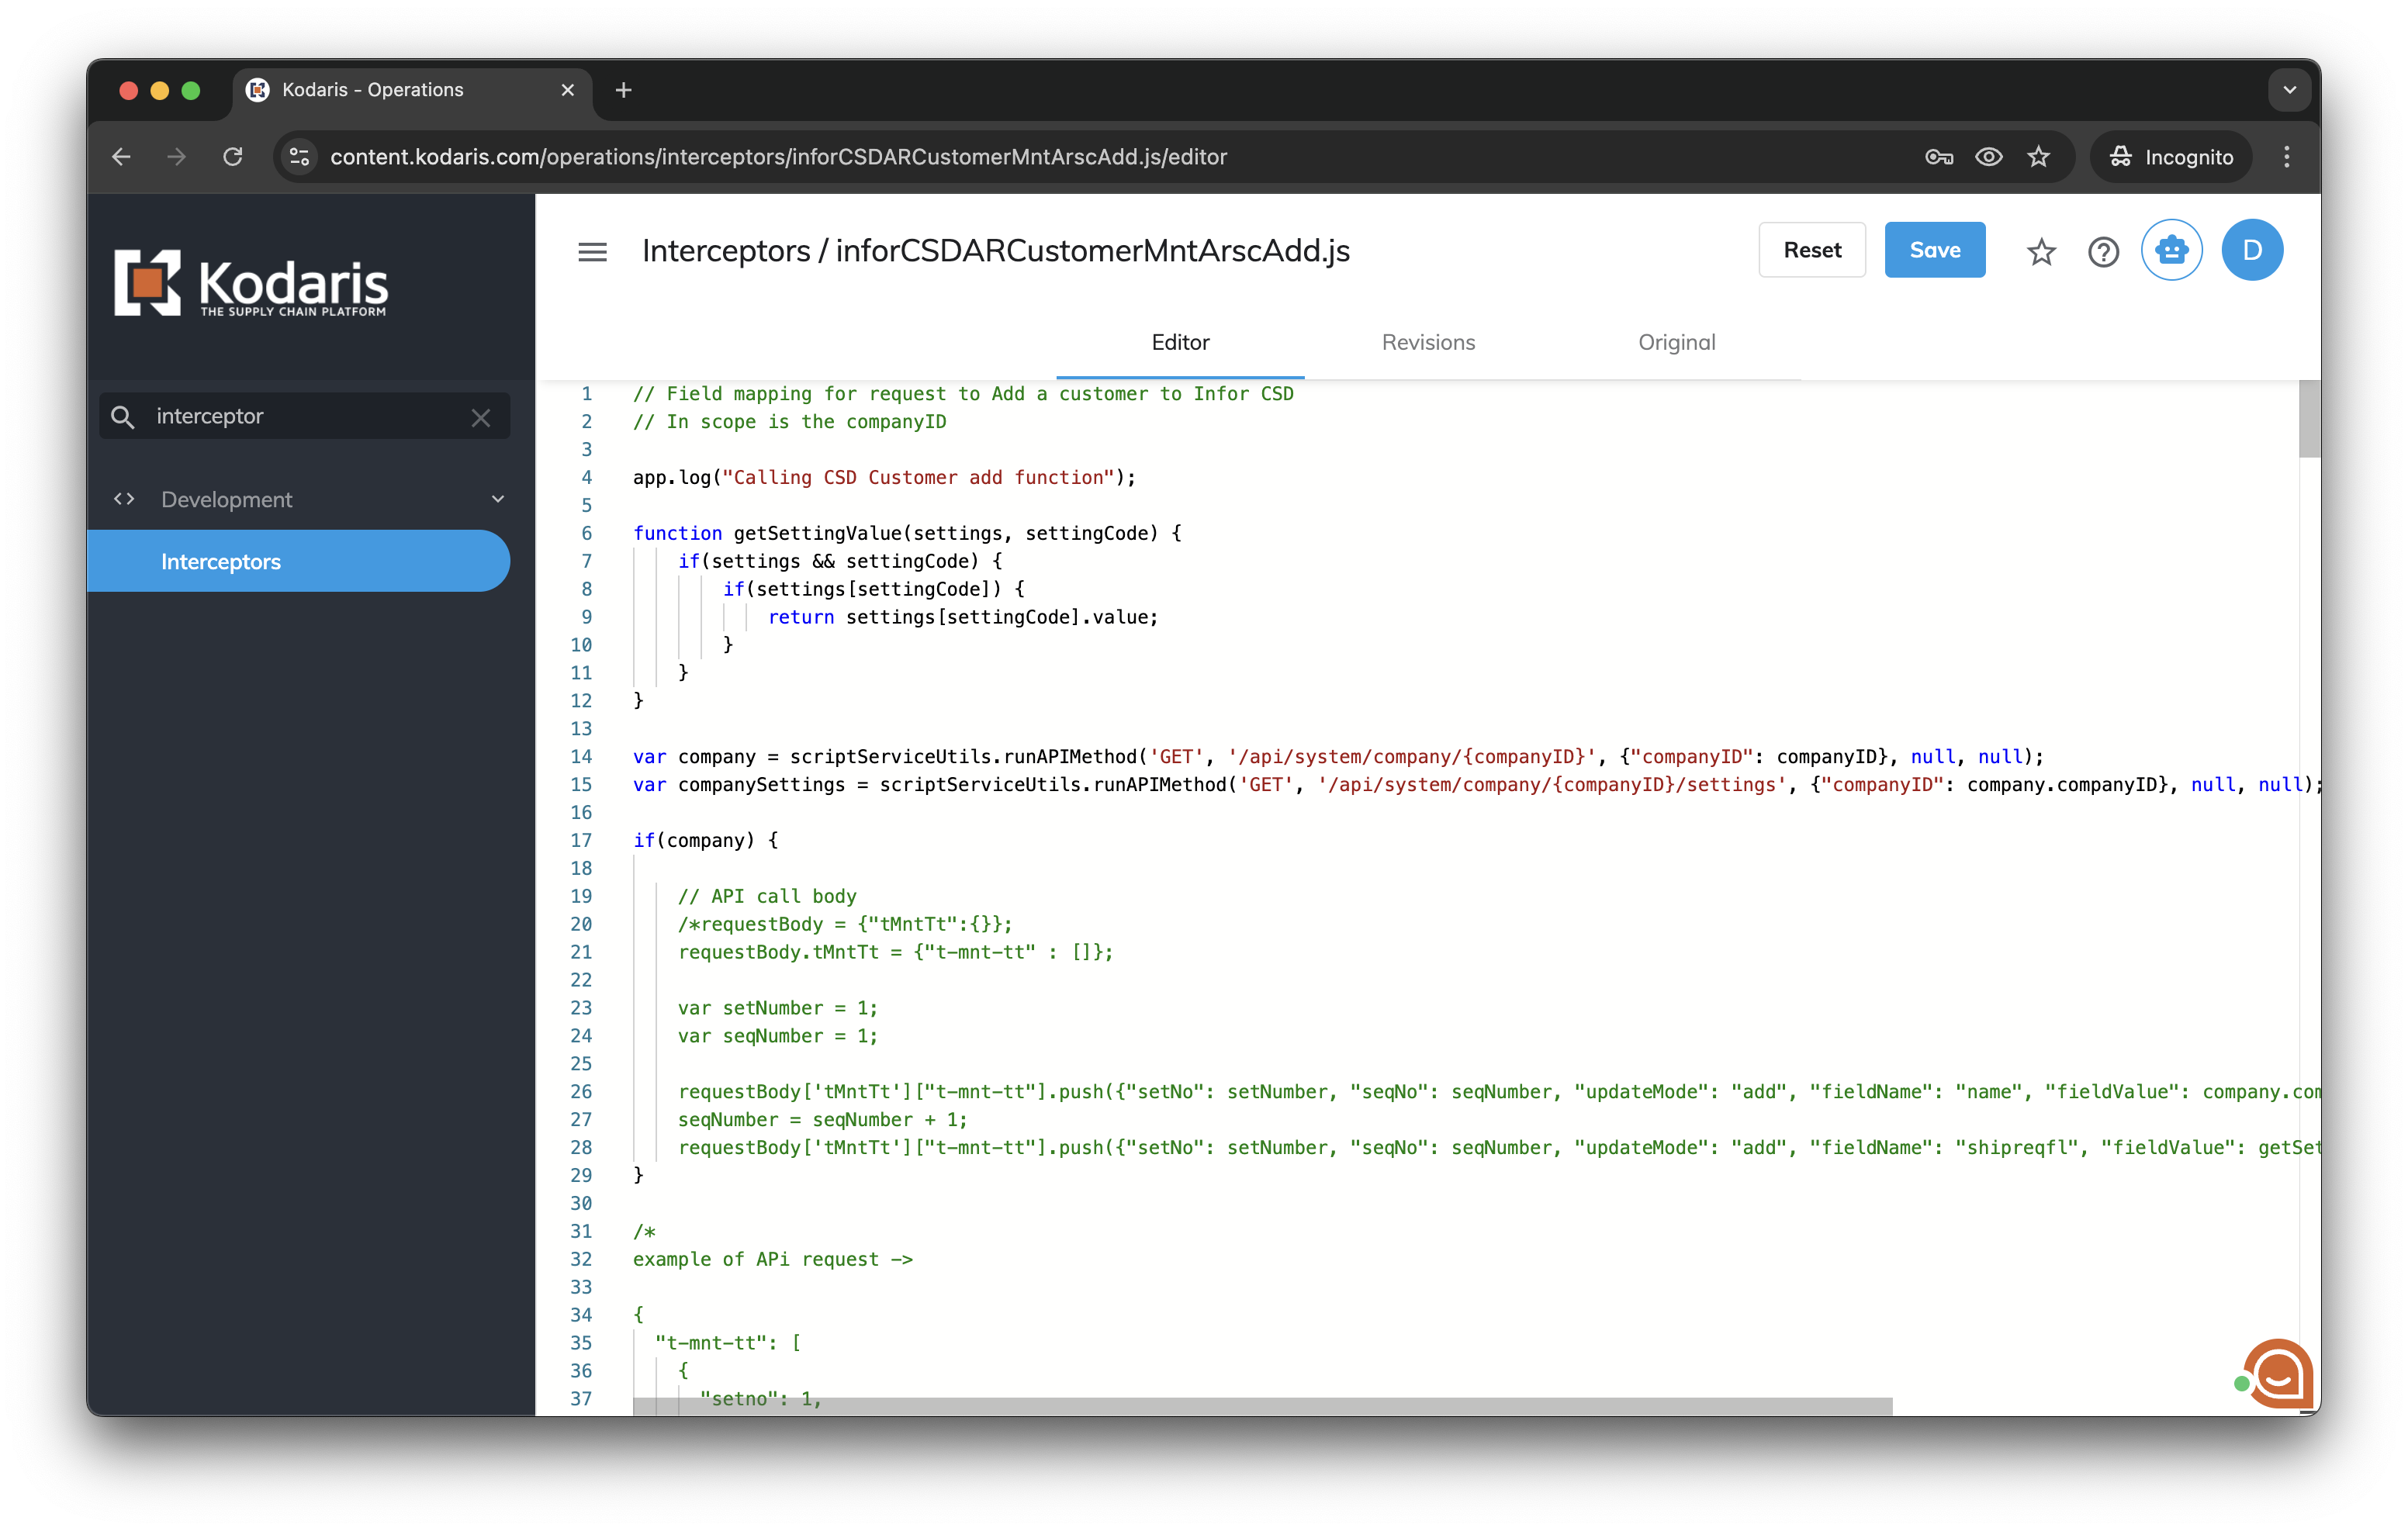Click the Kodaris logo
The image size is (2408, 1531).
click(251, 283)
